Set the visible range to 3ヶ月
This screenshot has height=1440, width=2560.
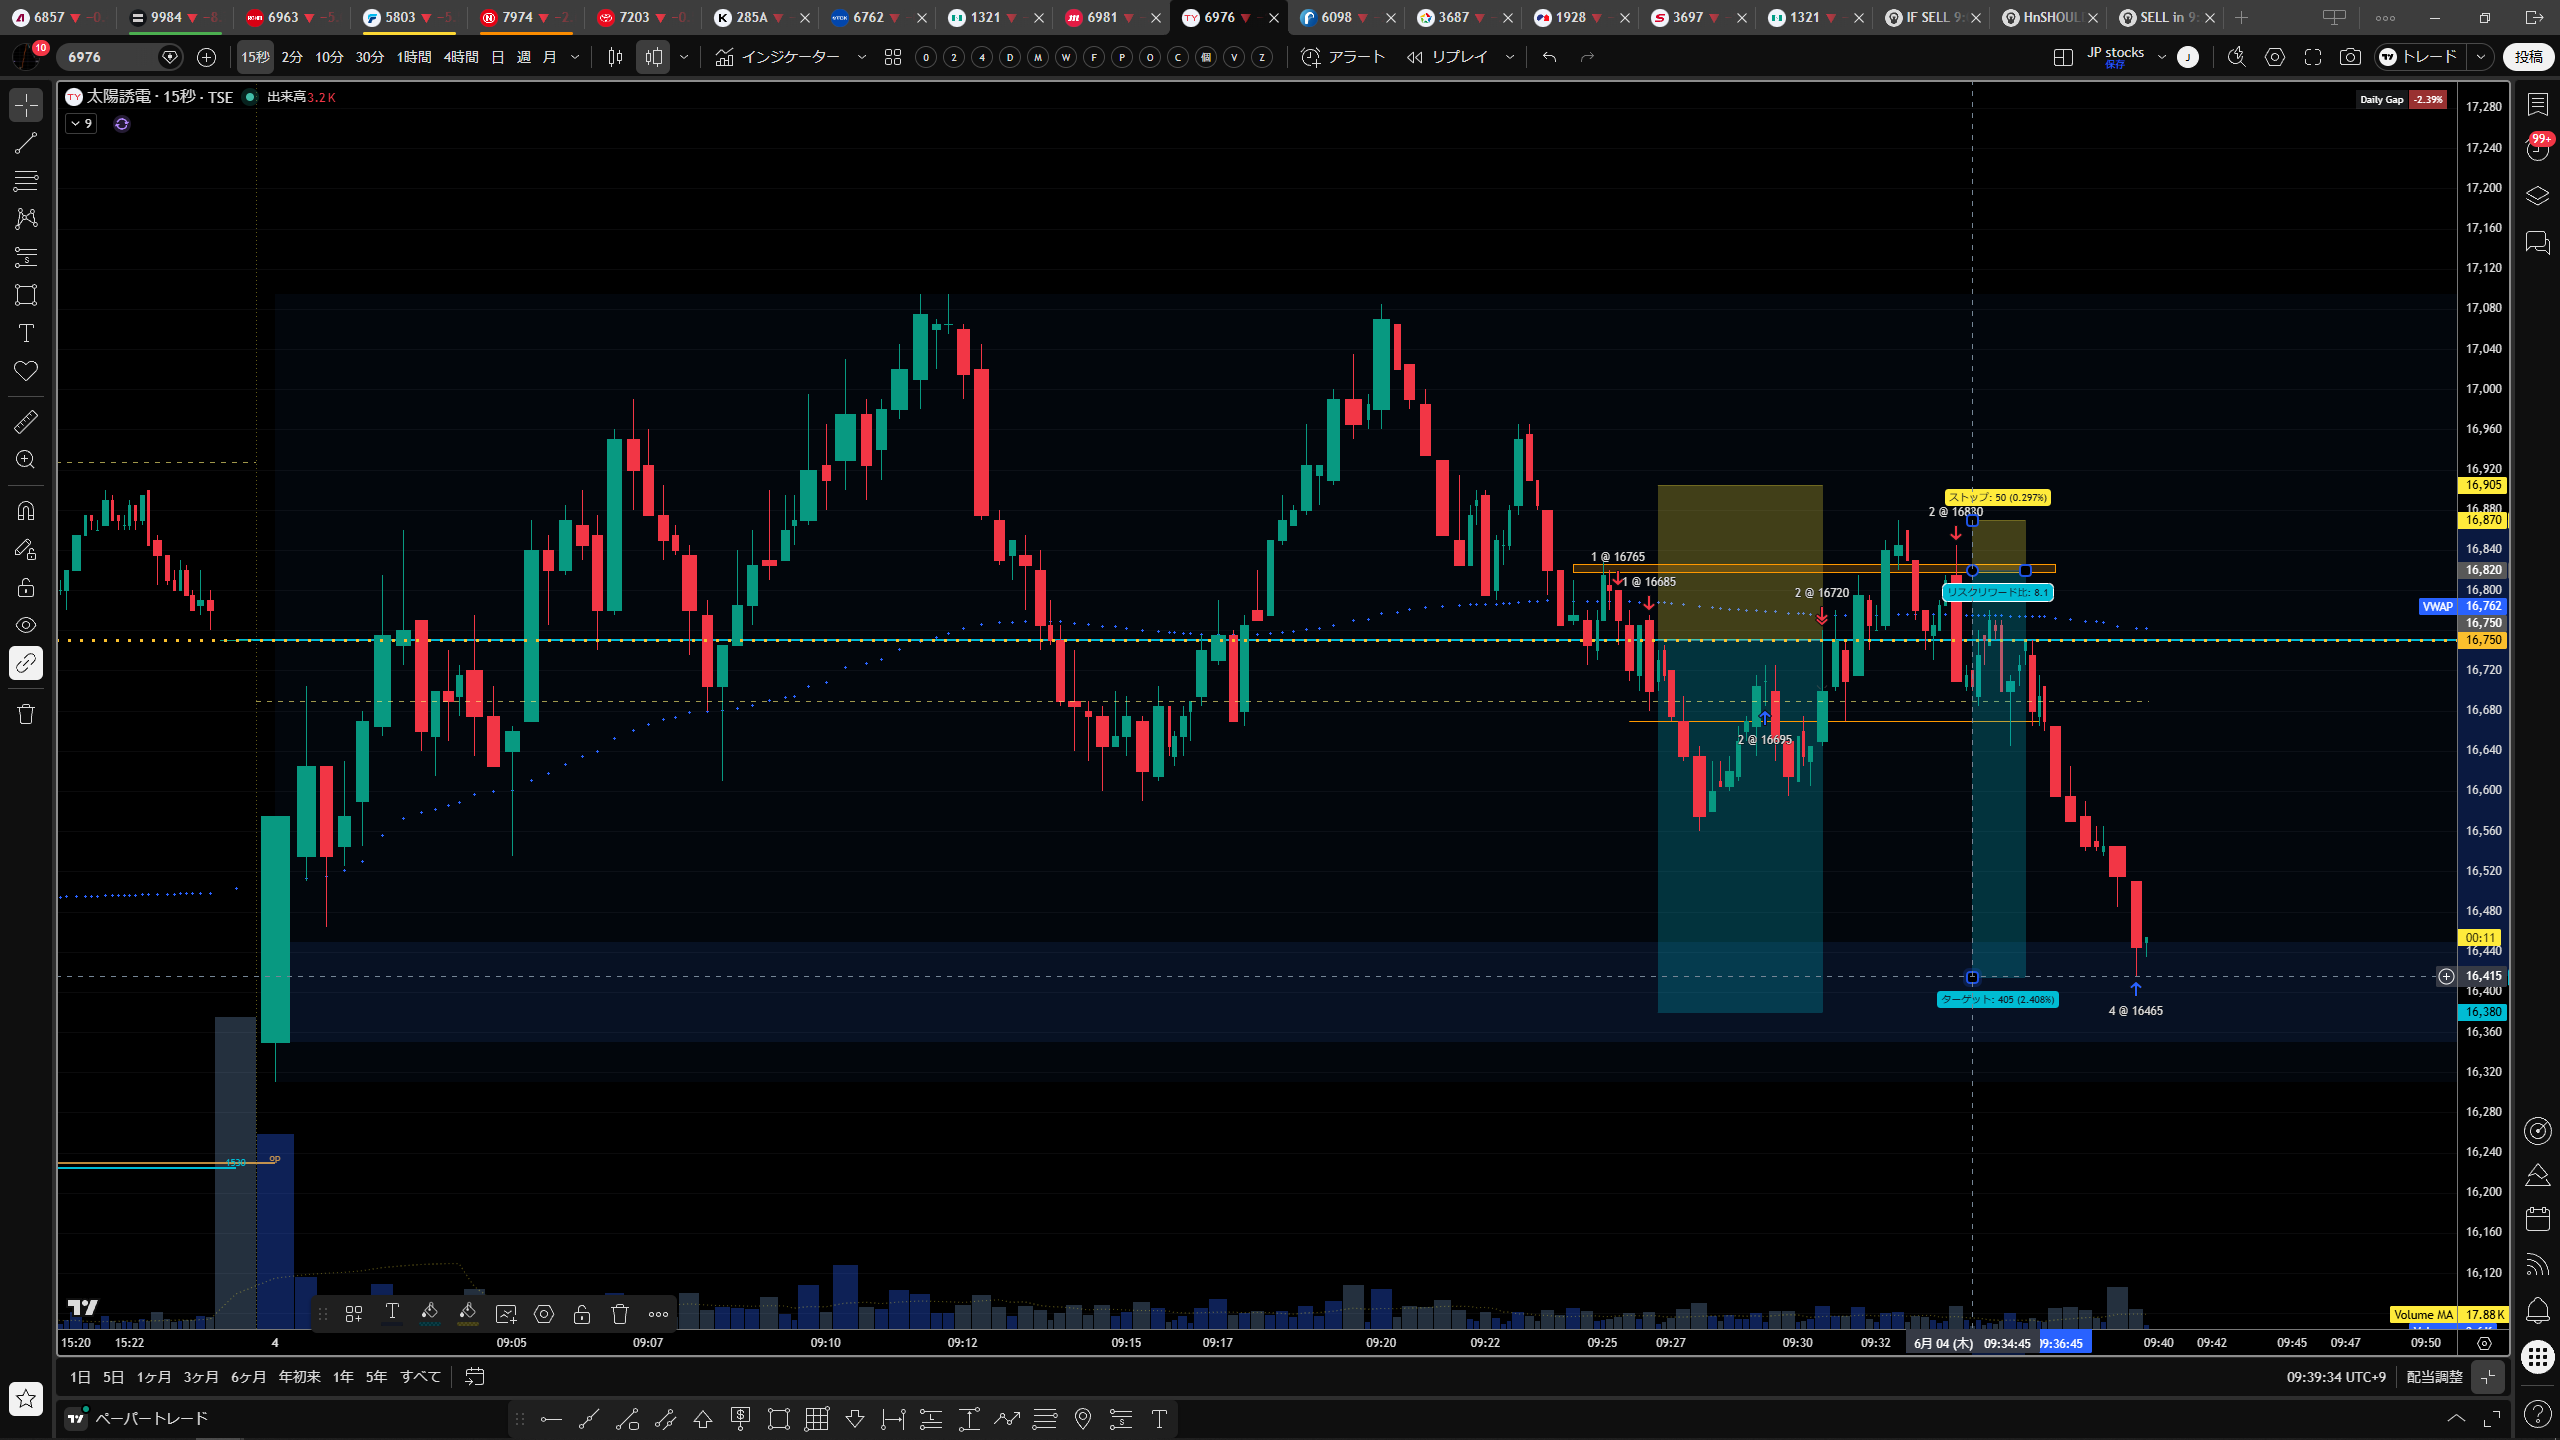[201, 1377]
